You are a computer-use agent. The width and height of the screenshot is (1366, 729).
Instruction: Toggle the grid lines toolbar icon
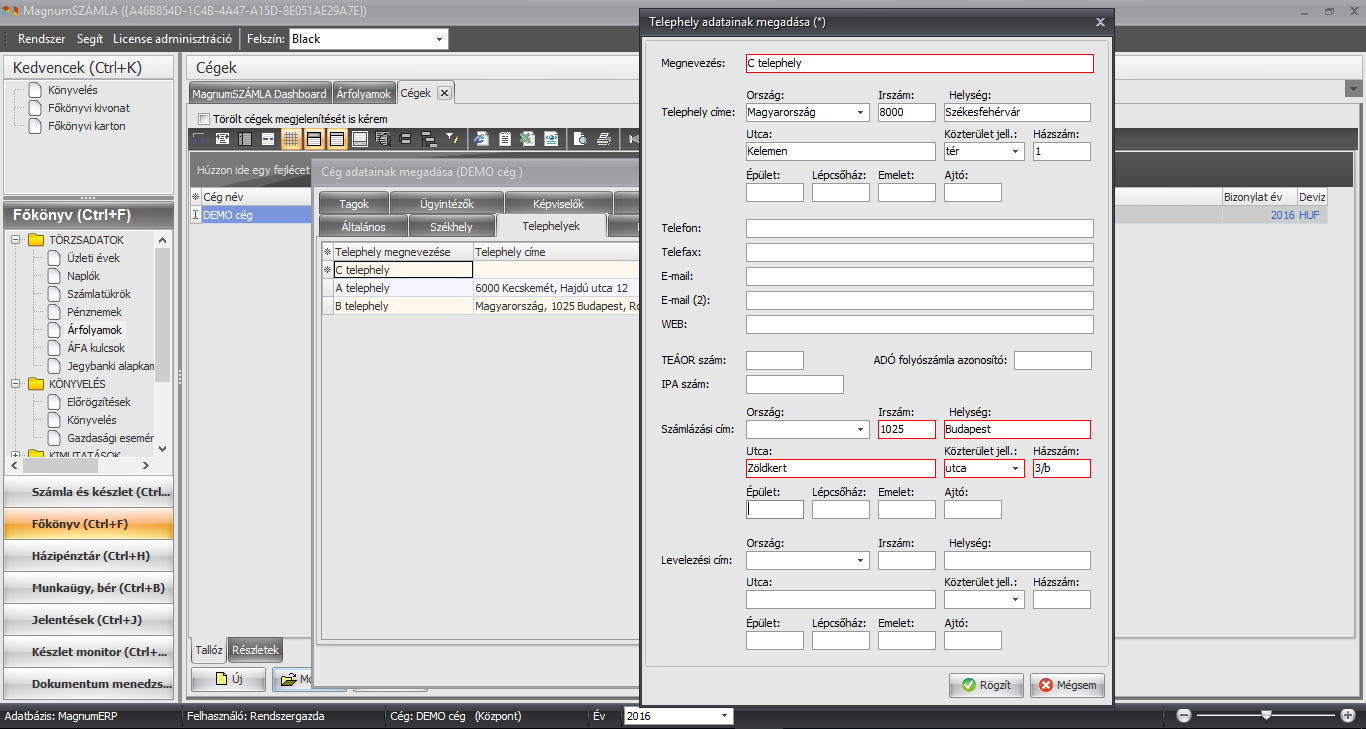click(x=291, y=139)
